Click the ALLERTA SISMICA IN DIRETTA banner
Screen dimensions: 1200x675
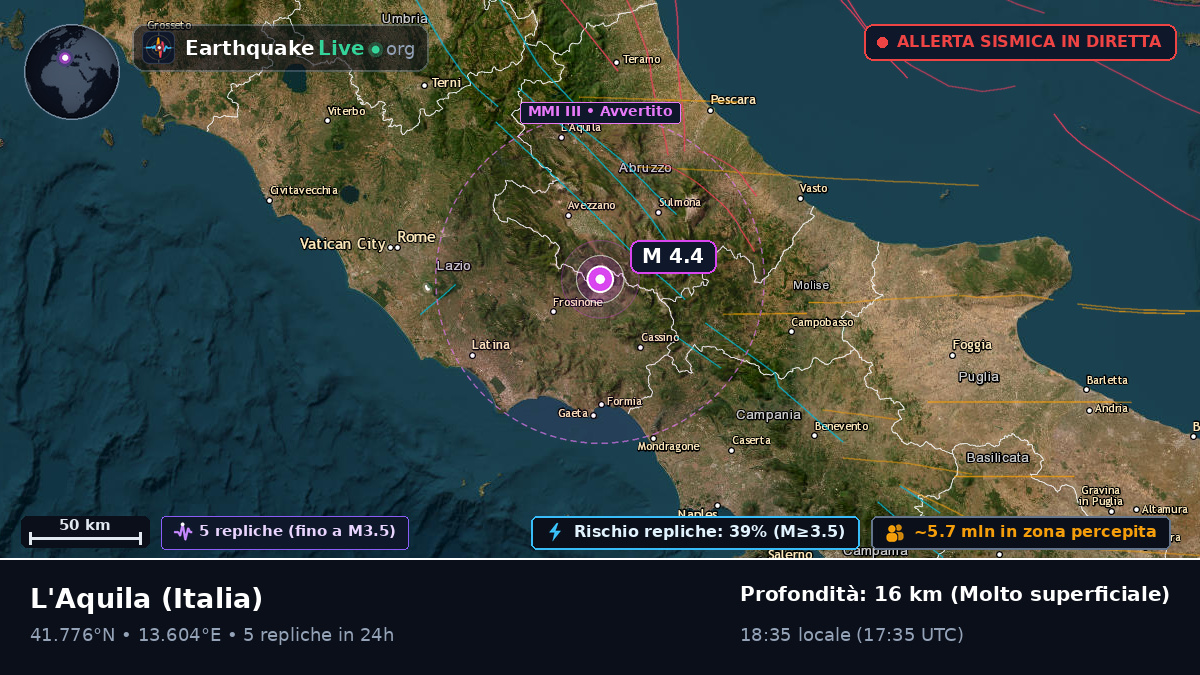[x=1020, y=42]
